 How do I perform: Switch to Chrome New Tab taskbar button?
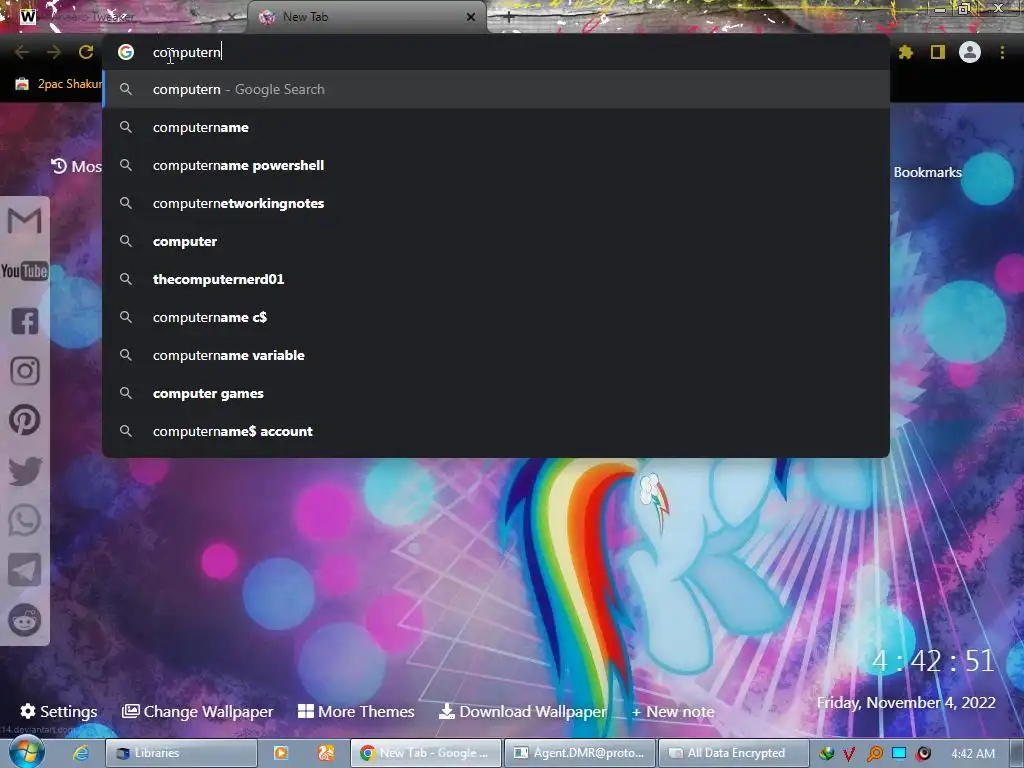tap(426, 753)
